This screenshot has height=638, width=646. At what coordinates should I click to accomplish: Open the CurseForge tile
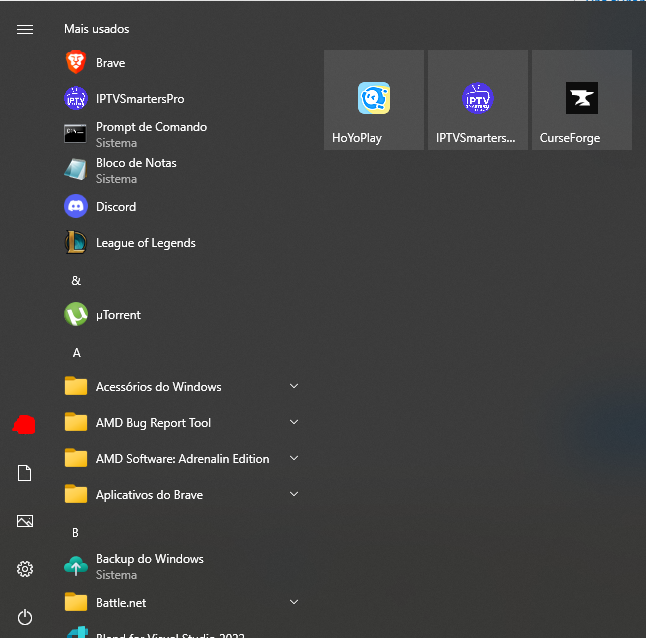pos(582,100)
